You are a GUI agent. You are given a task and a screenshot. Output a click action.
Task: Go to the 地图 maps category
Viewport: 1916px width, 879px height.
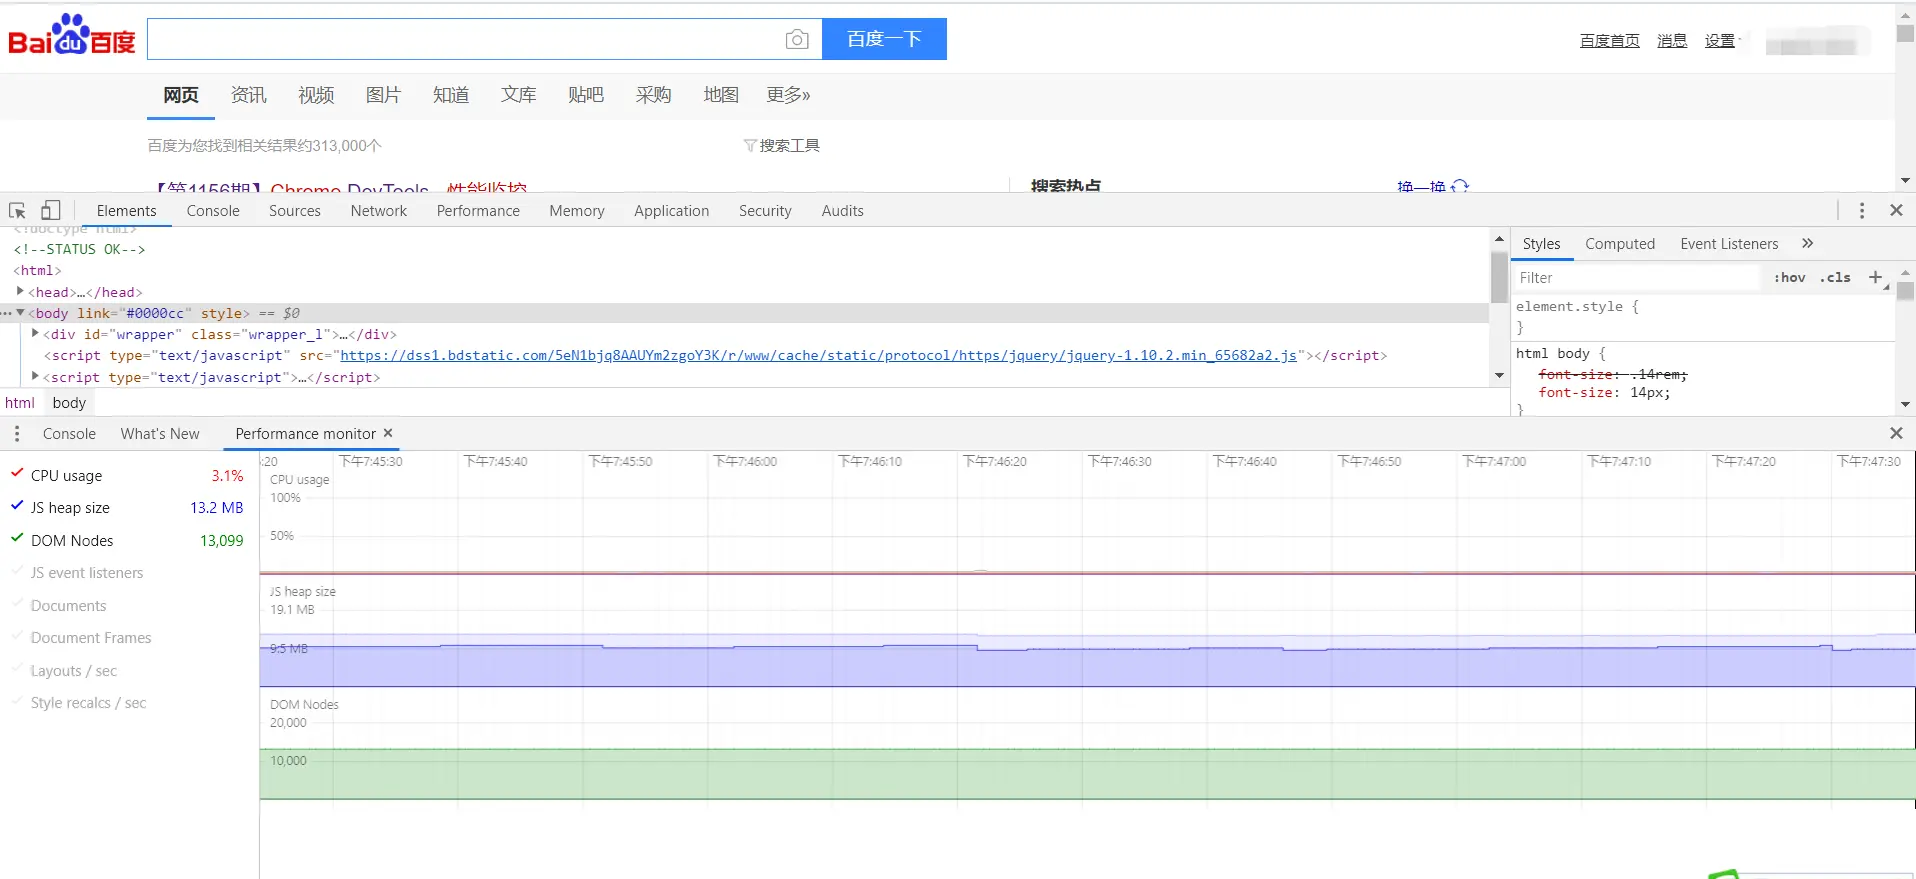(721, 95)
